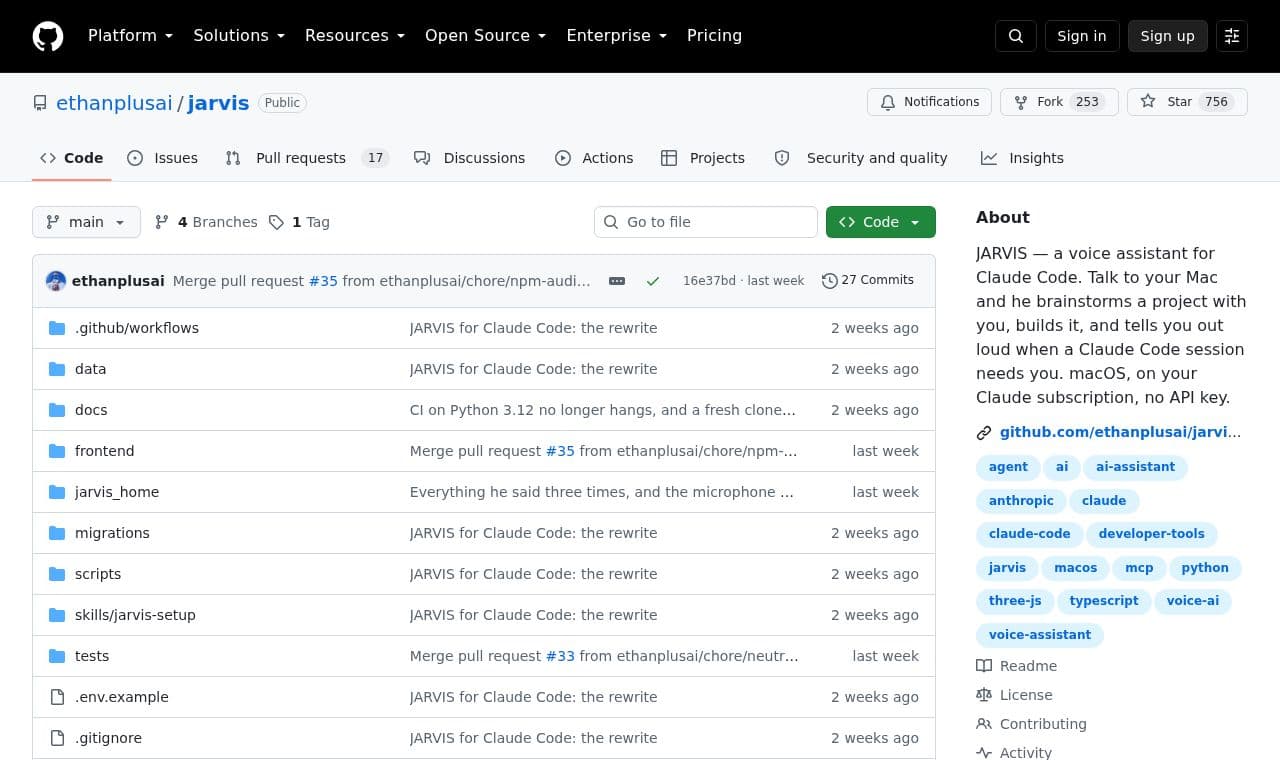Click the GitHub logo icon
The height and width of the screenshot is (760, 1280).
click(48, 36)
